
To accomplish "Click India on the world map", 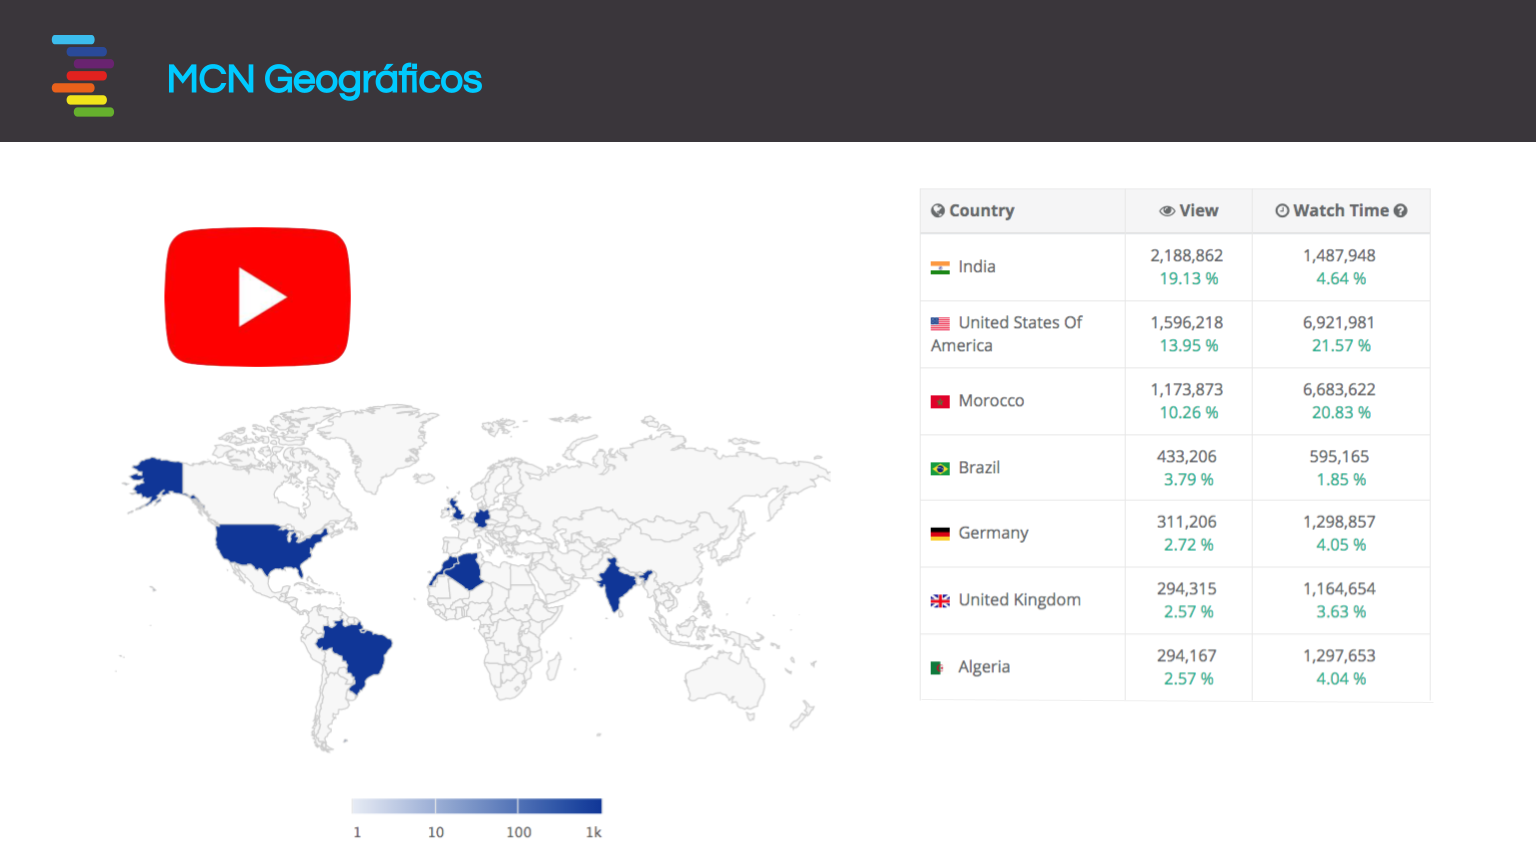I will [615, 583].
